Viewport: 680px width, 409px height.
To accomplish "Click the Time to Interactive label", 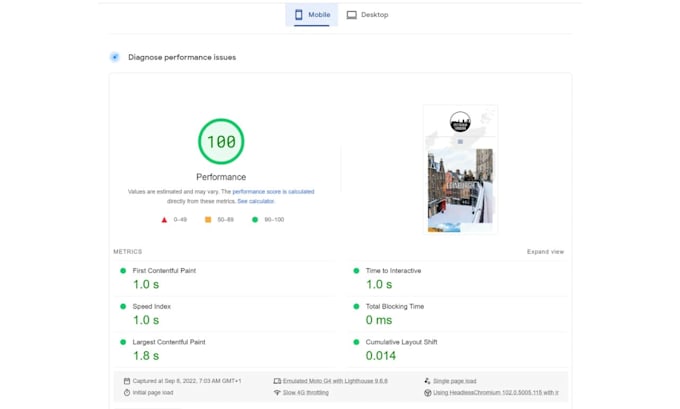I will [393, 271].
